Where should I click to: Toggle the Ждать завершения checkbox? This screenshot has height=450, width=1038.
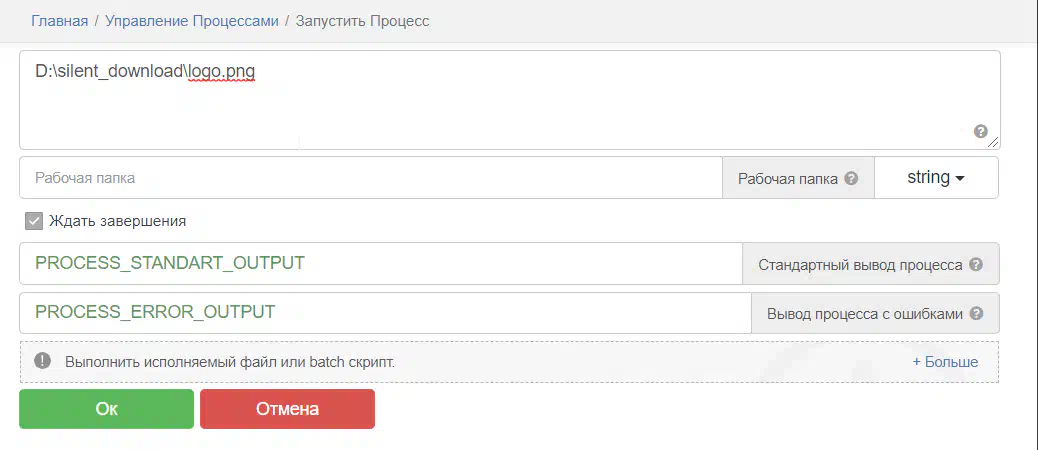coord(34,221)
